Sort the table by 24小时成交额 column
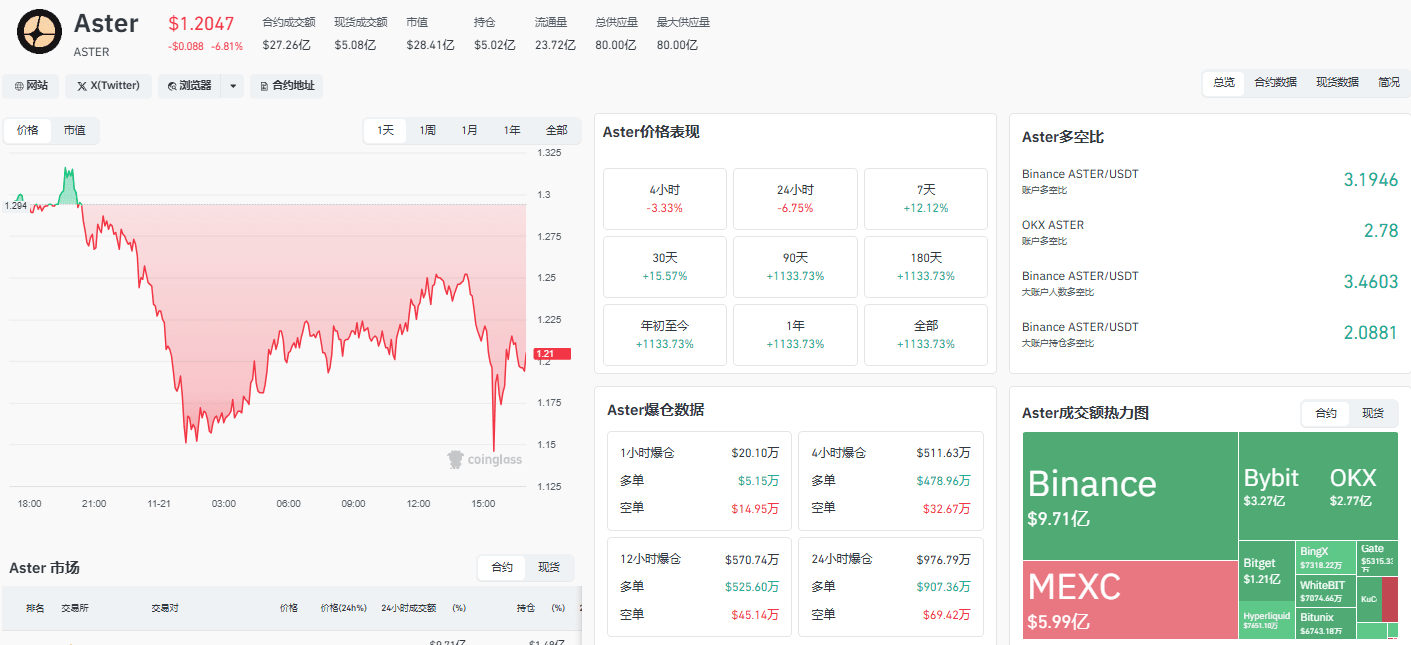The image size is (1411, 645). 408,607
